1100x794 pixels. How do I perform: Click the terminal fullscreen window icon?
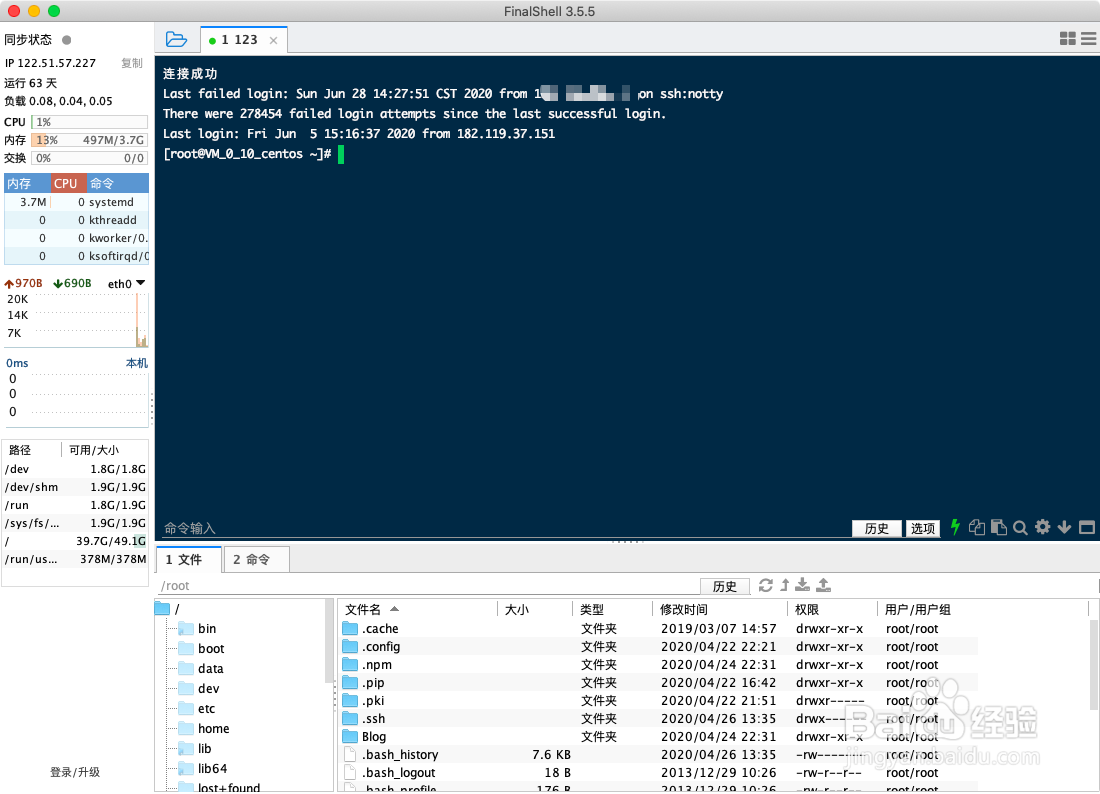1087,527
